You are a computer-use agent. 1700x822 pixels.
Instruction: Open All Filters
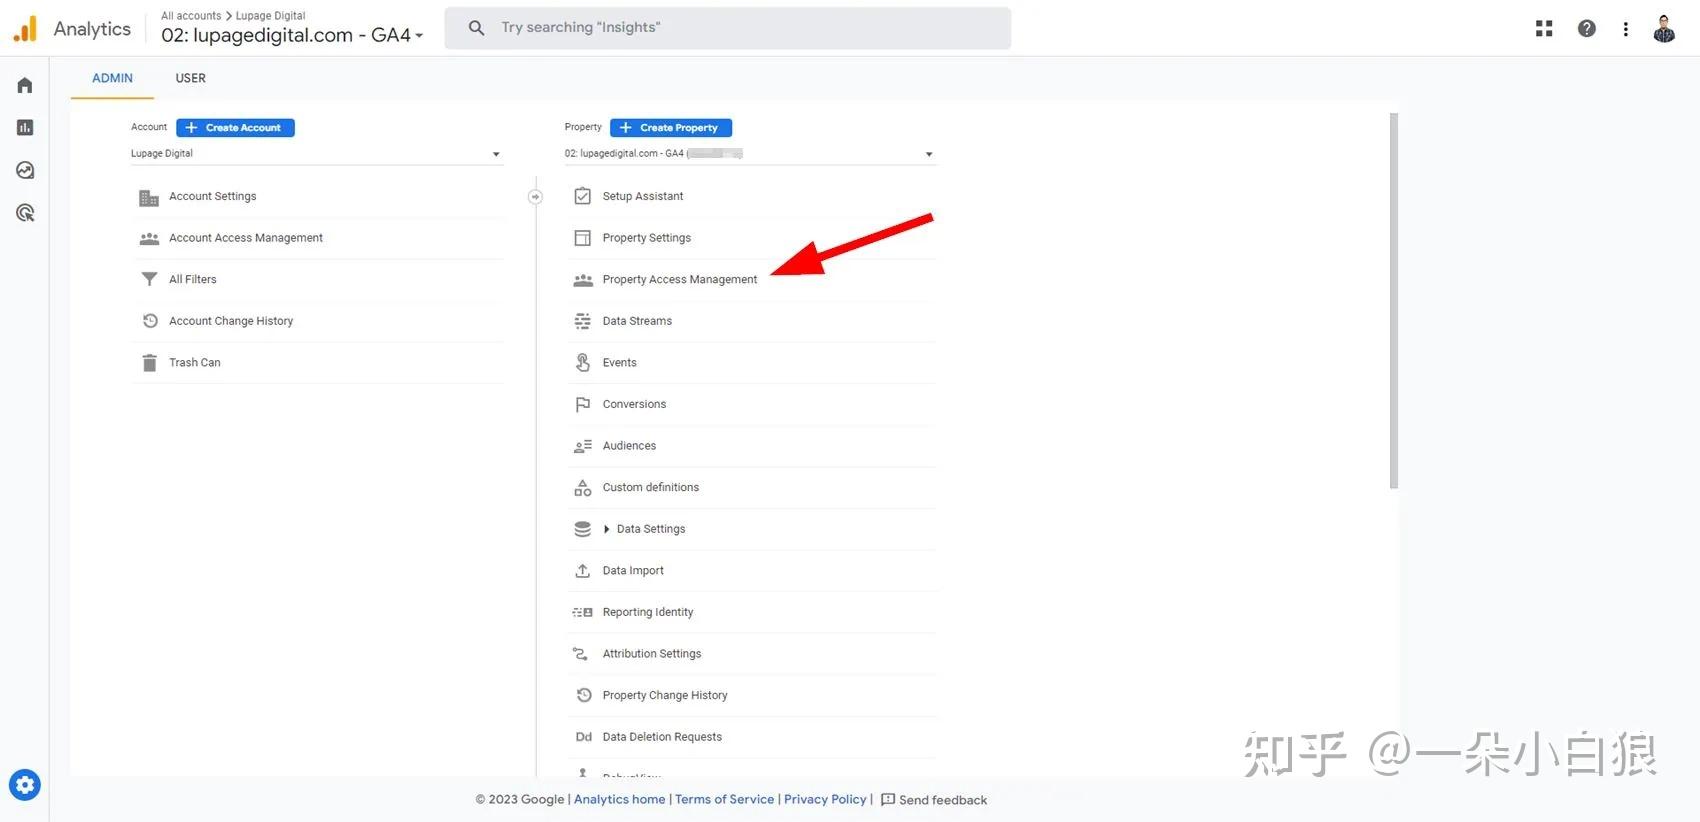tap(193, 279)
